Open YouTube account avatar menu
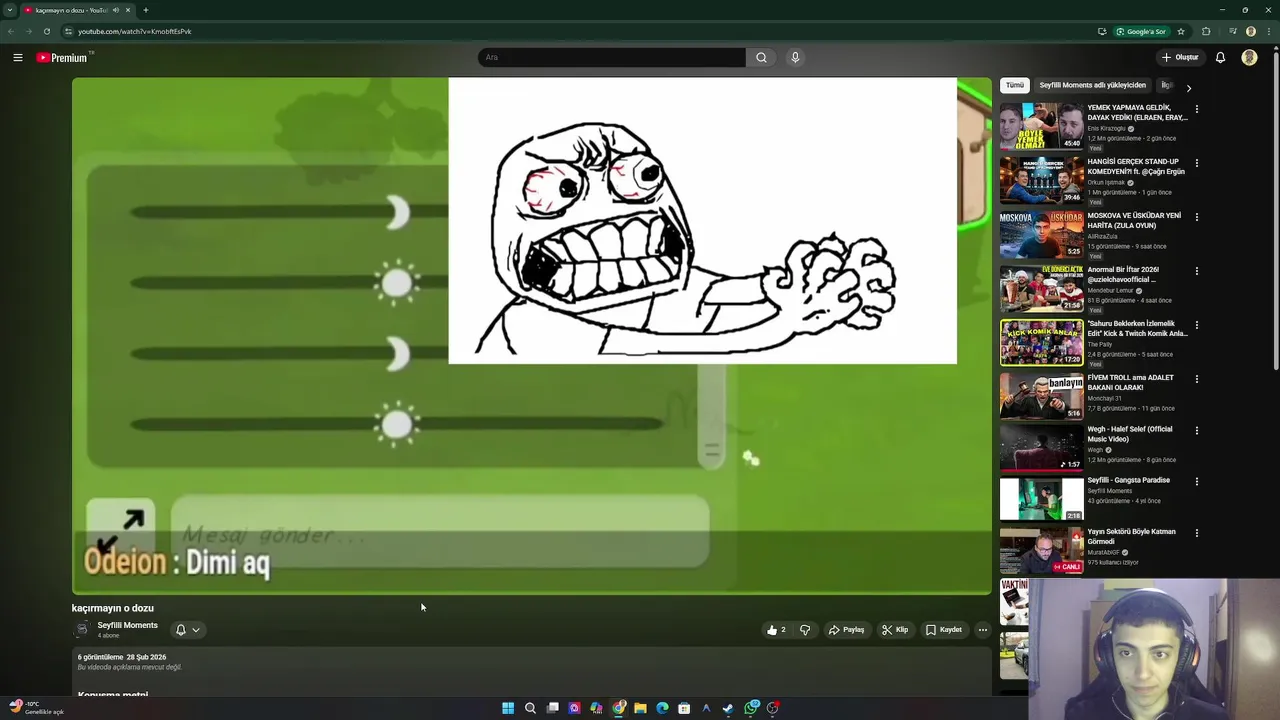1280x720 pixels. (1249, 58)
